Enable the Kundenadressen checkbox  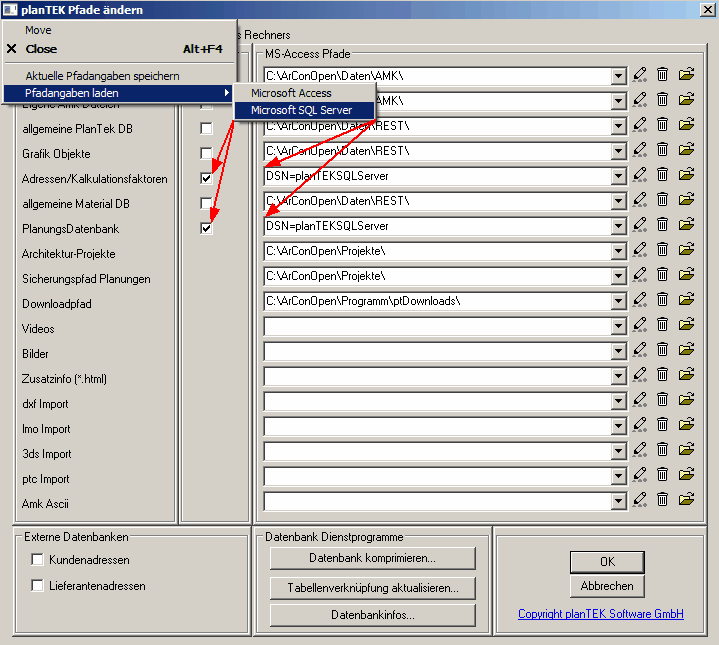(x=38, y=560)
